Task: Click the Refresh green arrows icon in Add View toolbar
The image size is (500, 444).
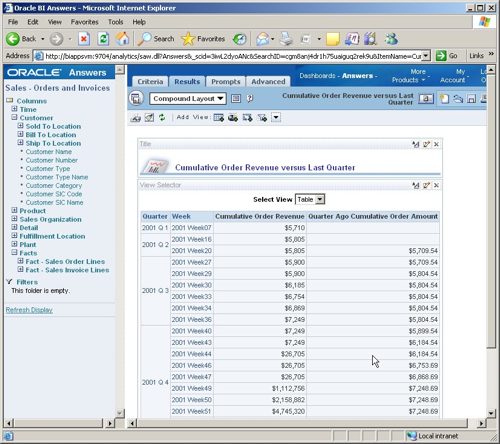Action: (x=162, y=118)
